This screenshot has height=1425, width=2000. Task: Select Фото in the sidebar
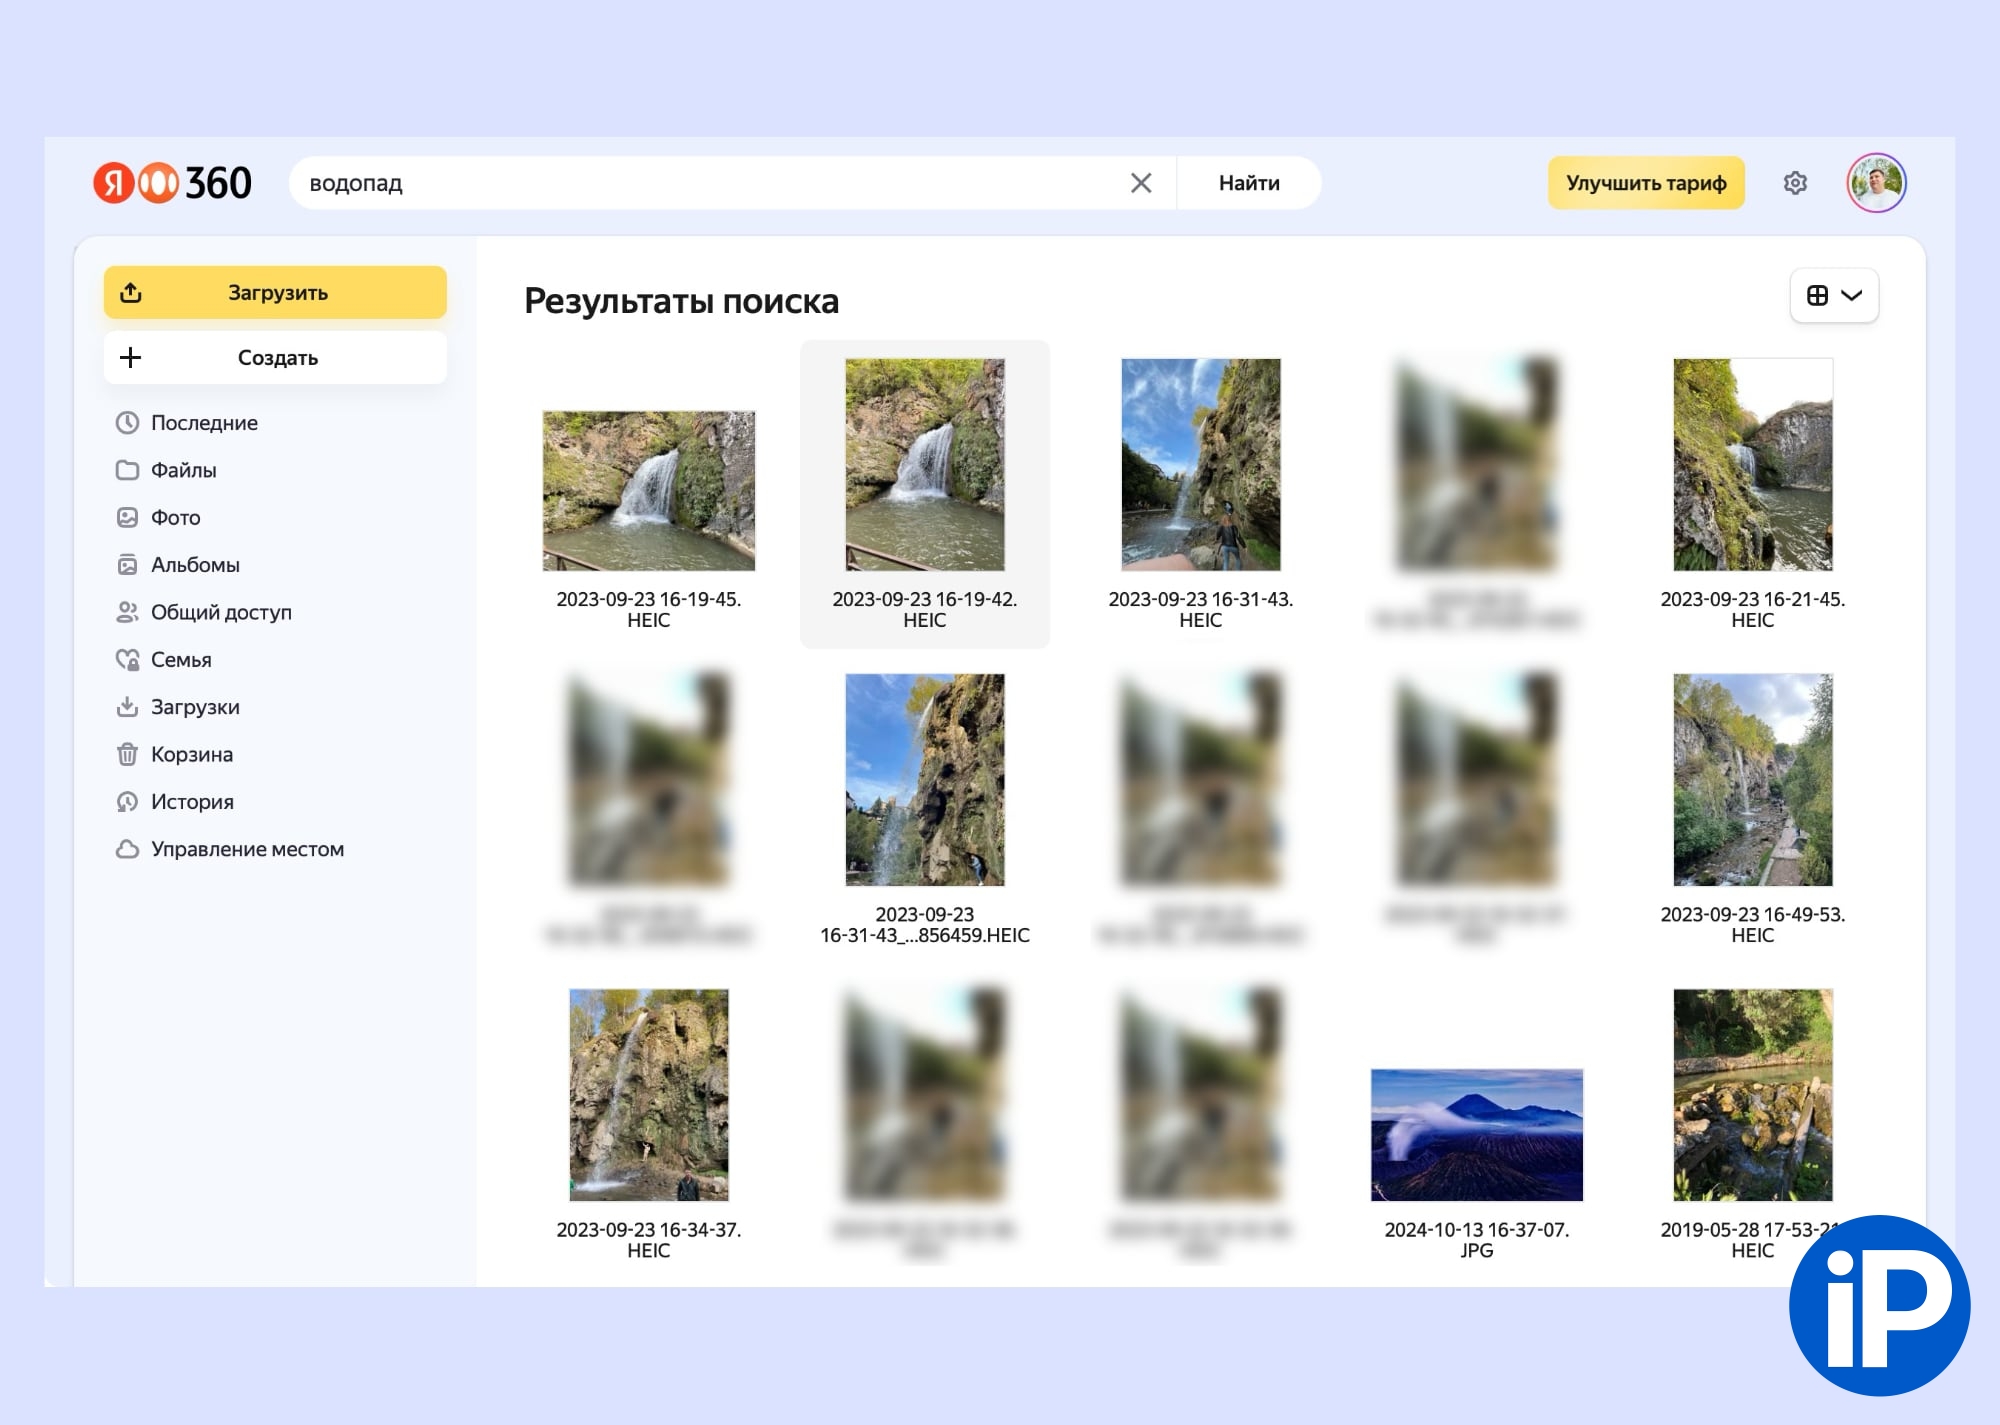175,518
